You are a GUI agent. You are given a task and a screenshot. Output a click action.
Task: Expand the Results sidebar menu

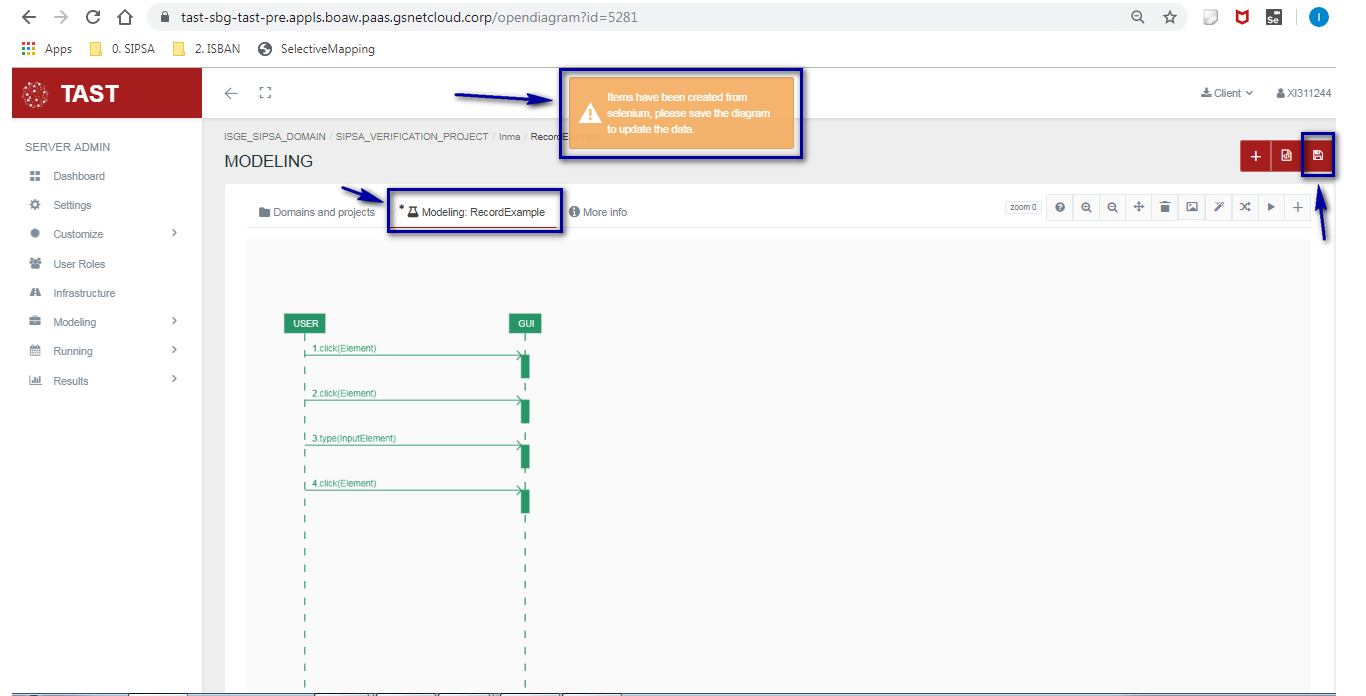pyautogui.click(x=100, y=381)
